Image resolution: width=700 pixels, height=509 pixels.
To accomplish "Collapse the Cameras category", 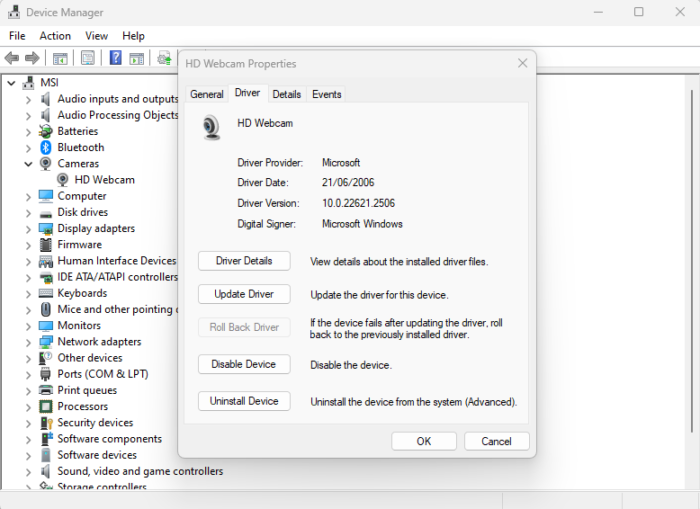I will [28, 164].
